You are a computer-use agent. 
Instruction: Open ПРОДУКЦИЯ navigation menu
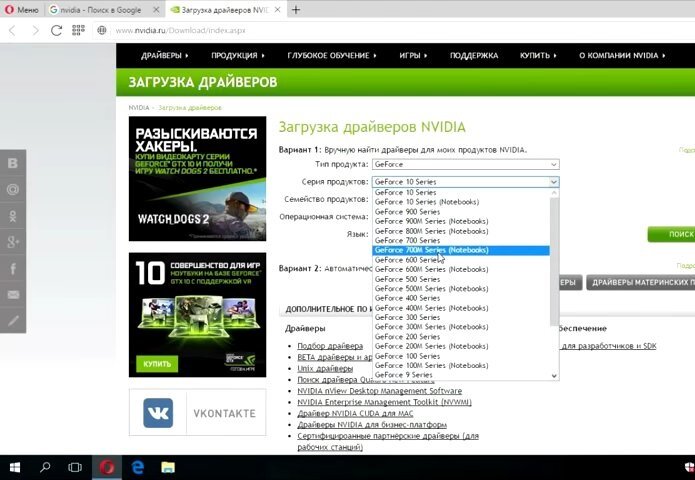[238, 55]
